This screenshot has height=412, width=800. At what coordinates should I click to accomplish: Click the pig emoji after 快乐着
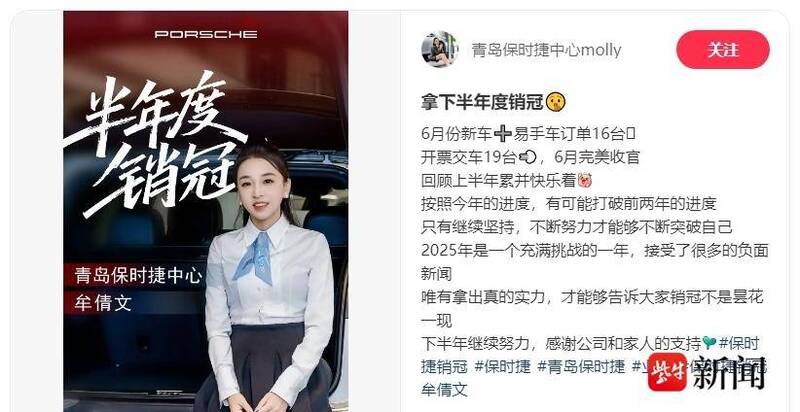click(x=585, y=180)
